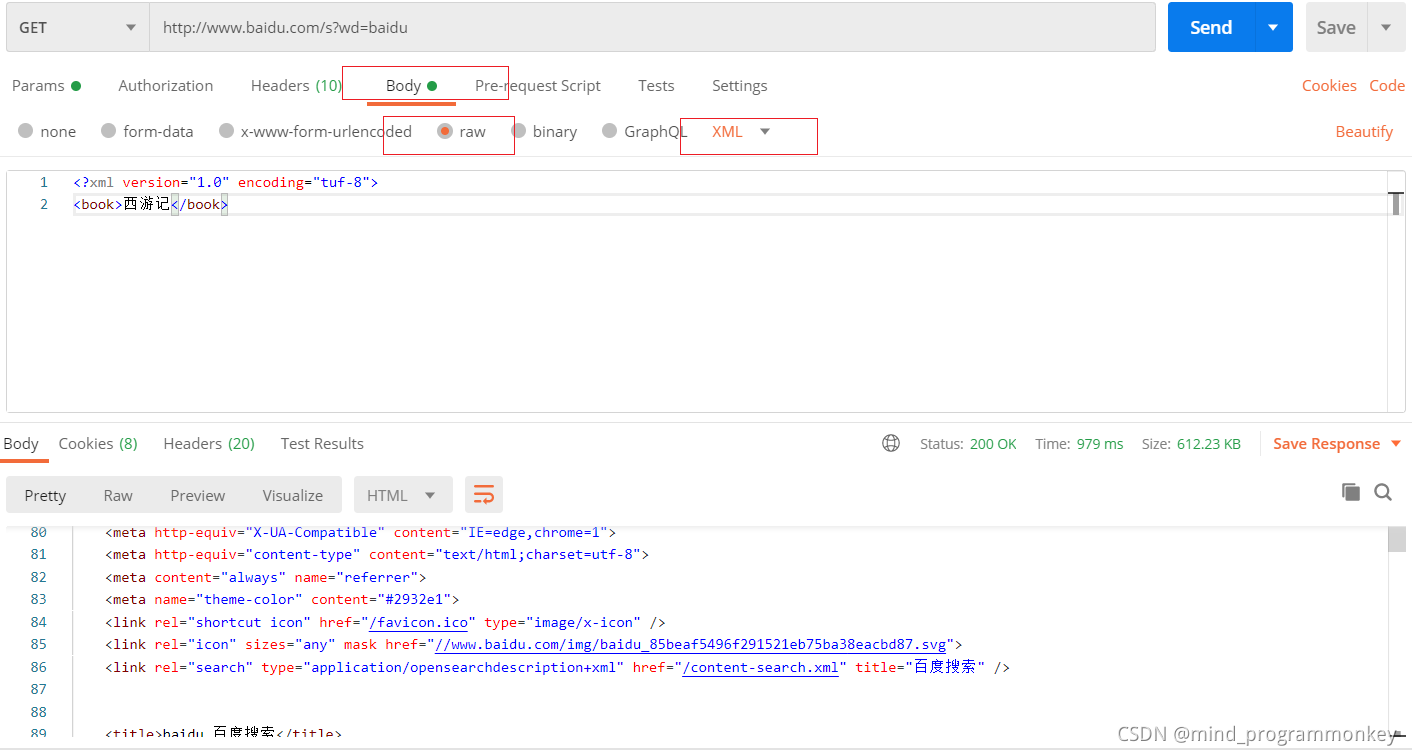Click Beautify to format the body
Image resolution: width=1412 pixels, height=755 pixels.
(1364, 131)
